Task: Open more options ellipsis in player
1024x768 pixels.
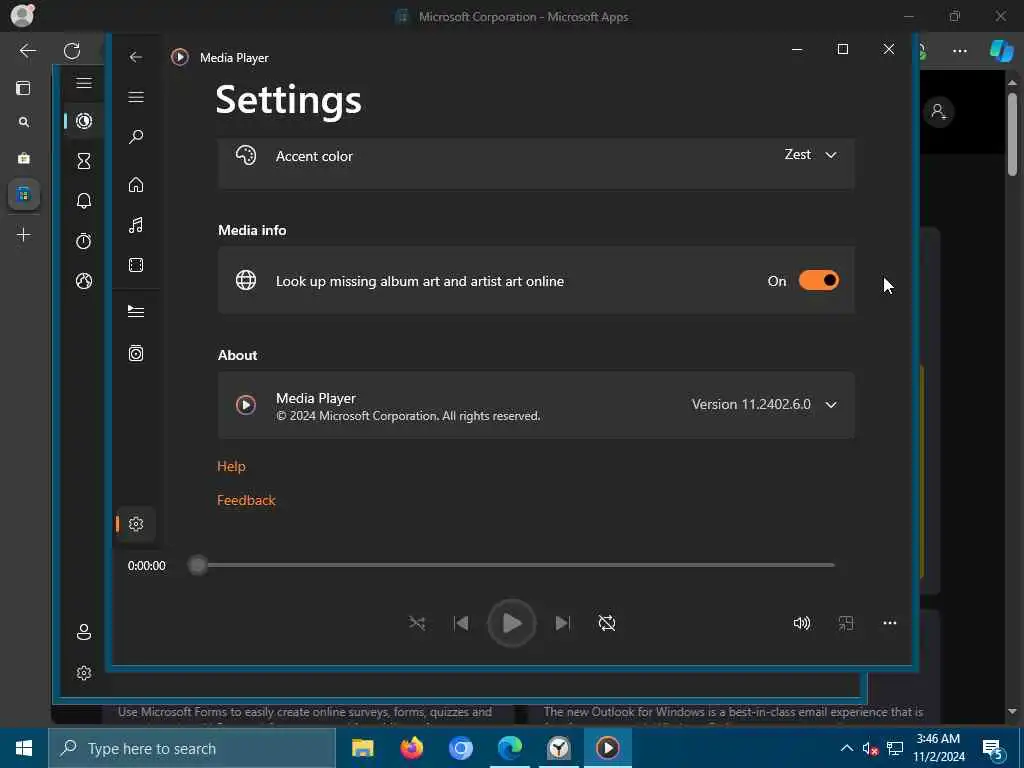Action: pos(889,623)
